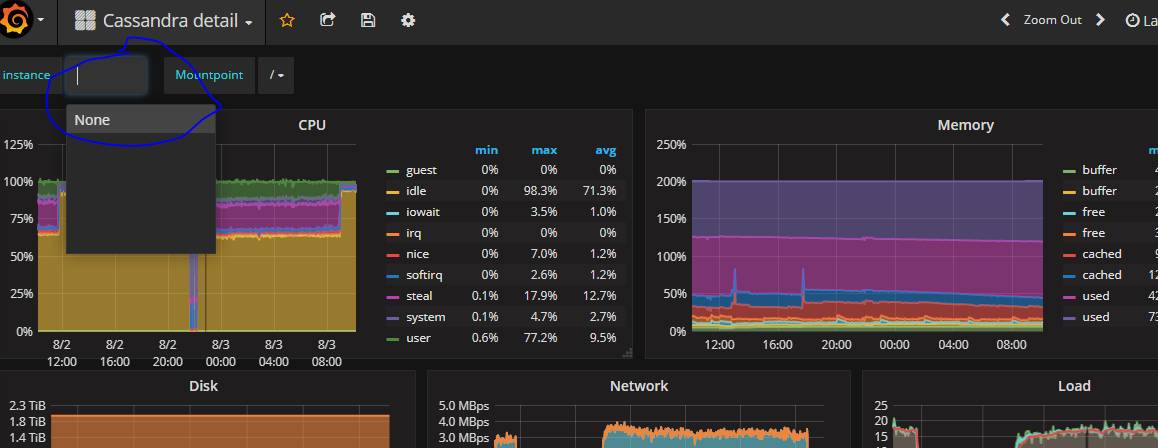Viewport: 1158px width, 448px height.
Task: Toggle the softirq series in CPU legend
Action: (x=424, y=275)
